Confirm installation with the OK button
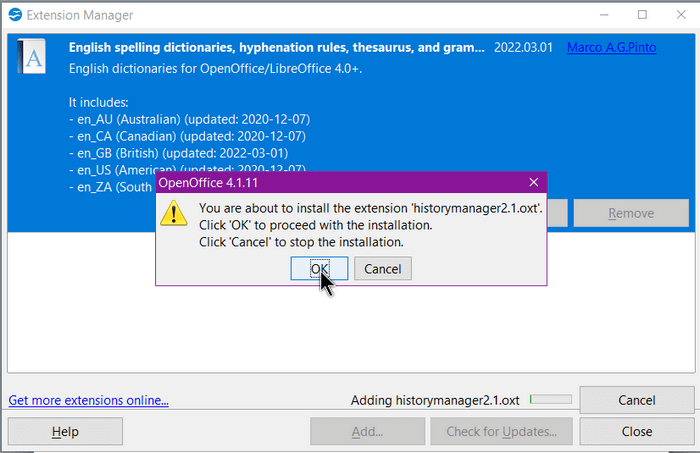This screenshot has width=700, height=453. pos(319,269)
